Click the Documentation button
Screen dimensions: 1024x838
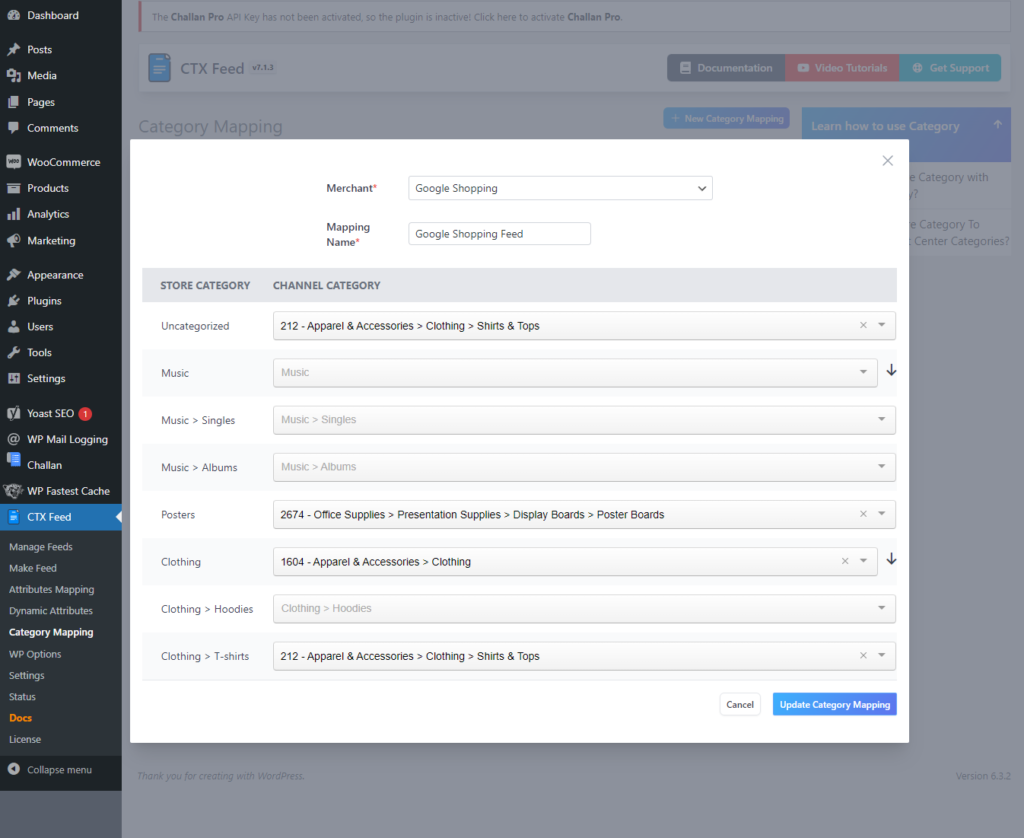tap(726, 68)
